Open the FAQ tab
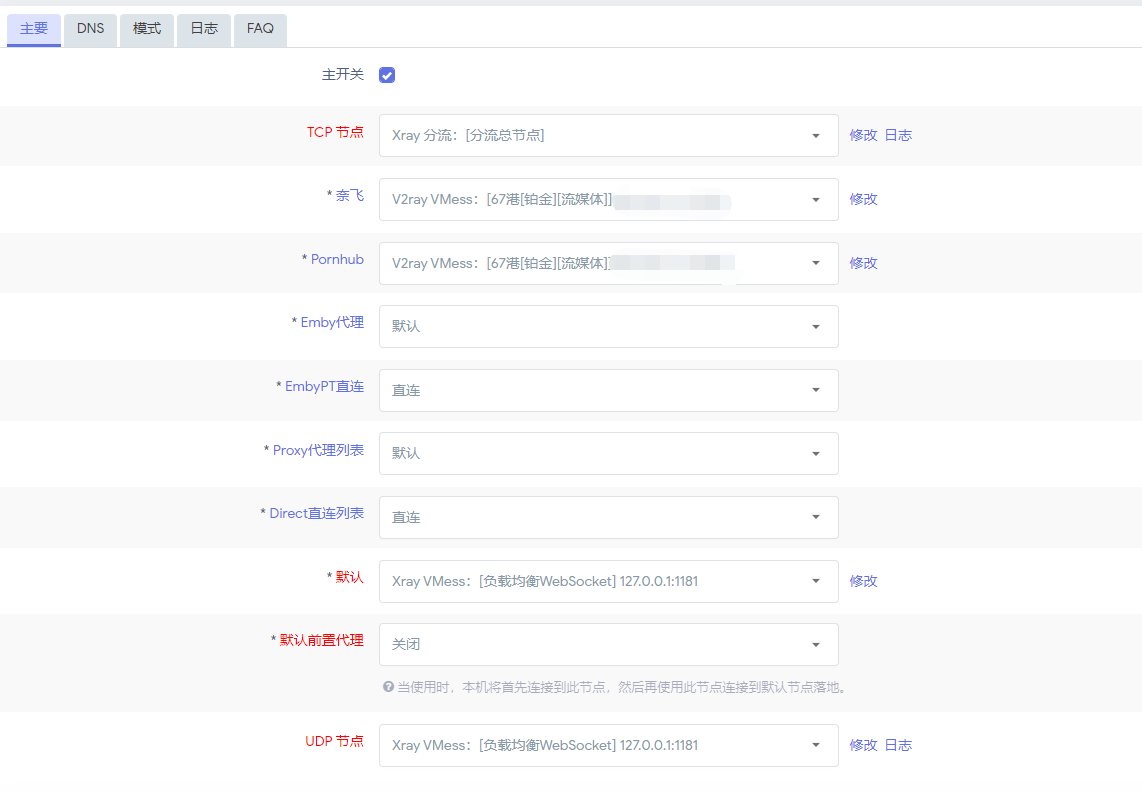This screenshot has height=791, width=1142. [x=259, y=30]
